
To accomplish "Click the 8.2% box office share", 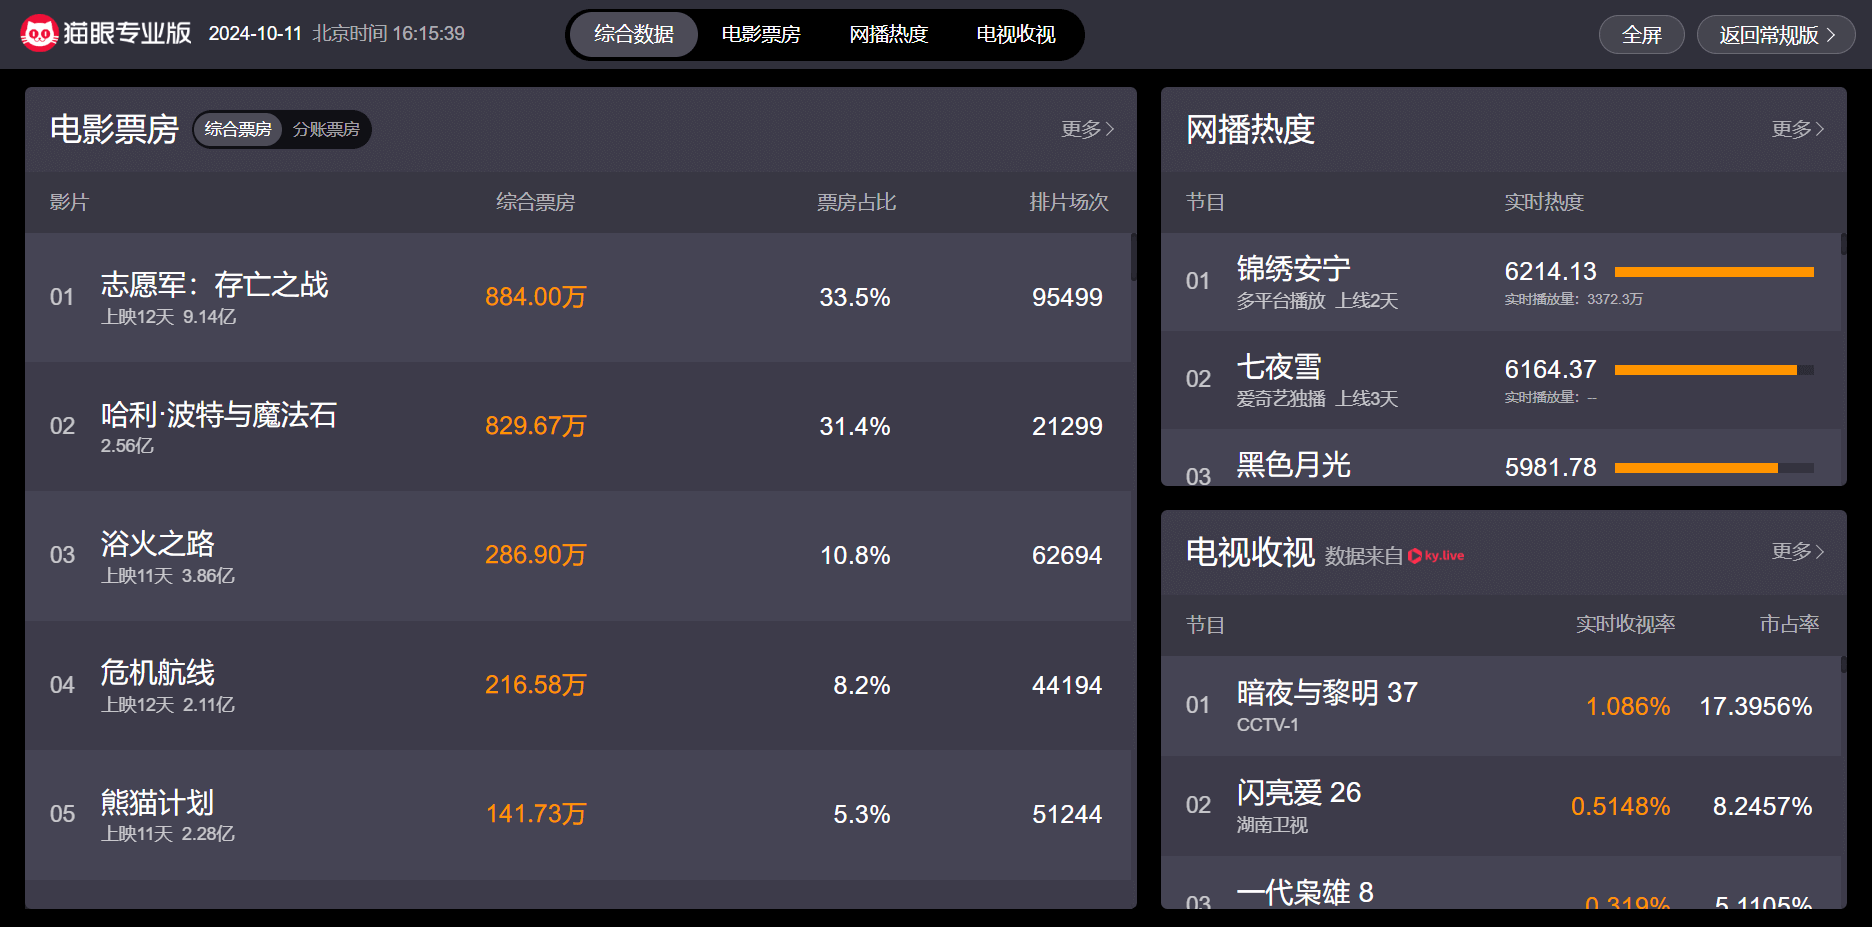I will point(862,685).
